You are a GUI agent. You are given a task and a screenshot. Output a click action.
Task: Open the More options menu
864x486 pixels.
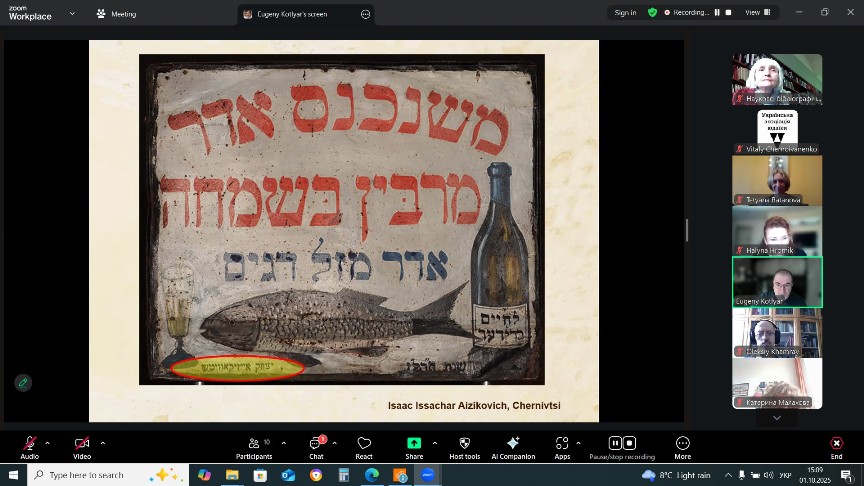[x=682, y=444]
